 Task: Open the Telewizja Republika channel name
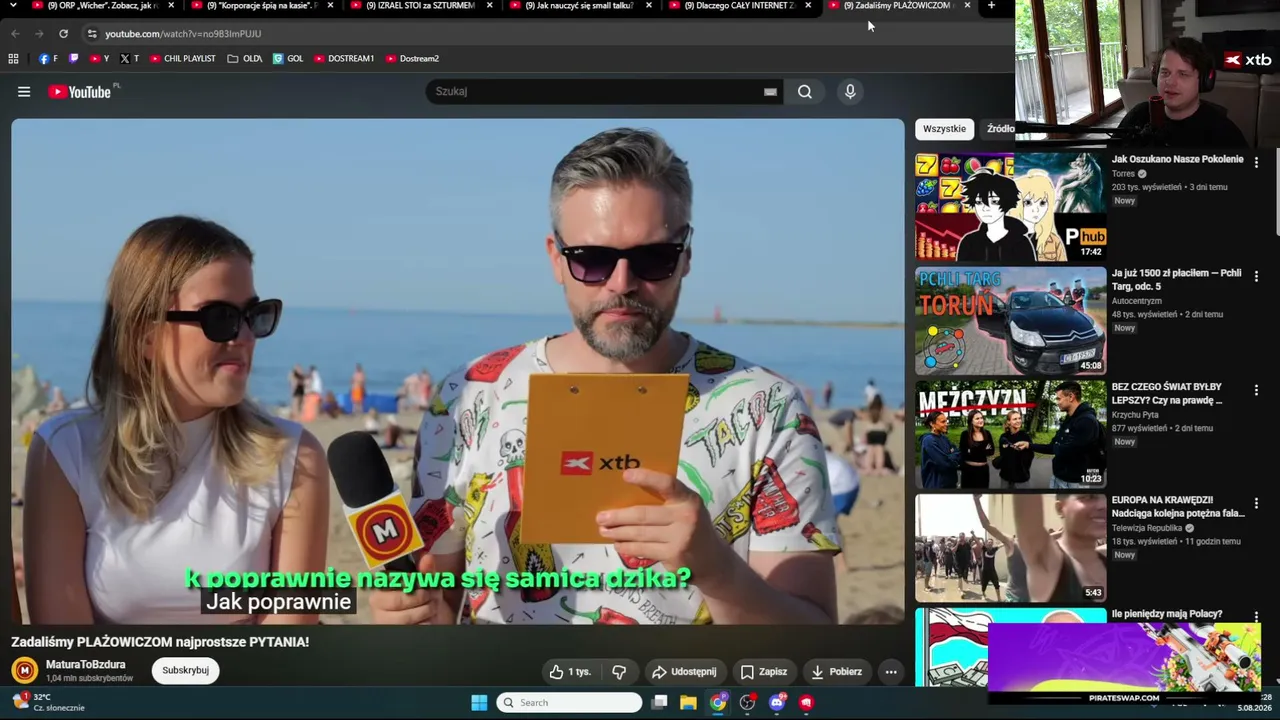[1148, 528]
